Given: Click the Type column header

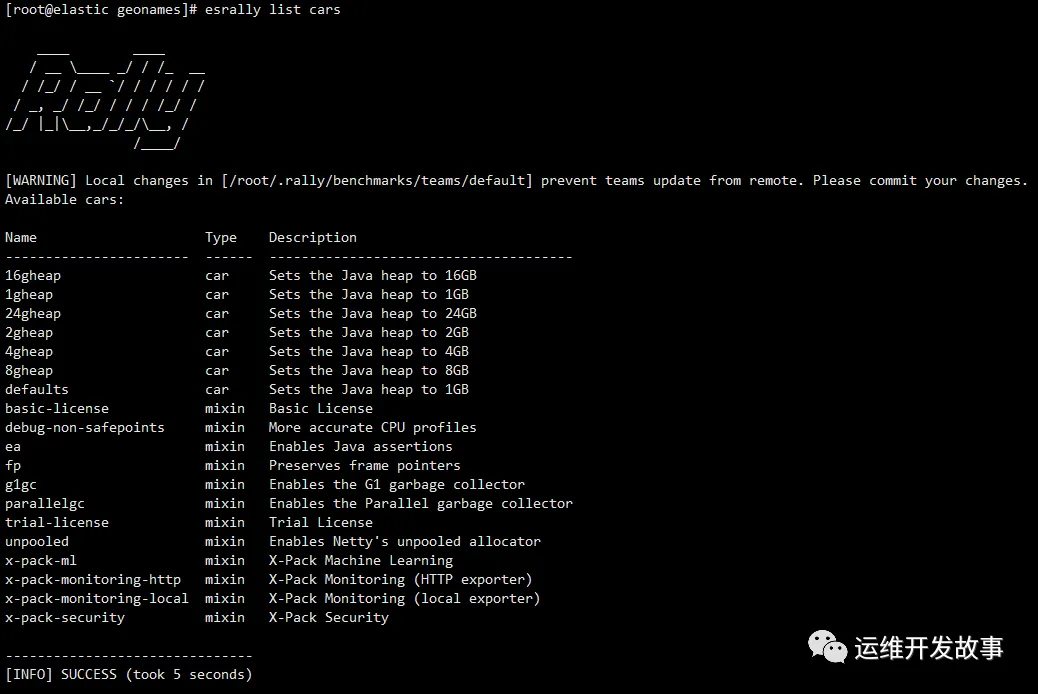Looking at the screenshot, I should (221, 237).
